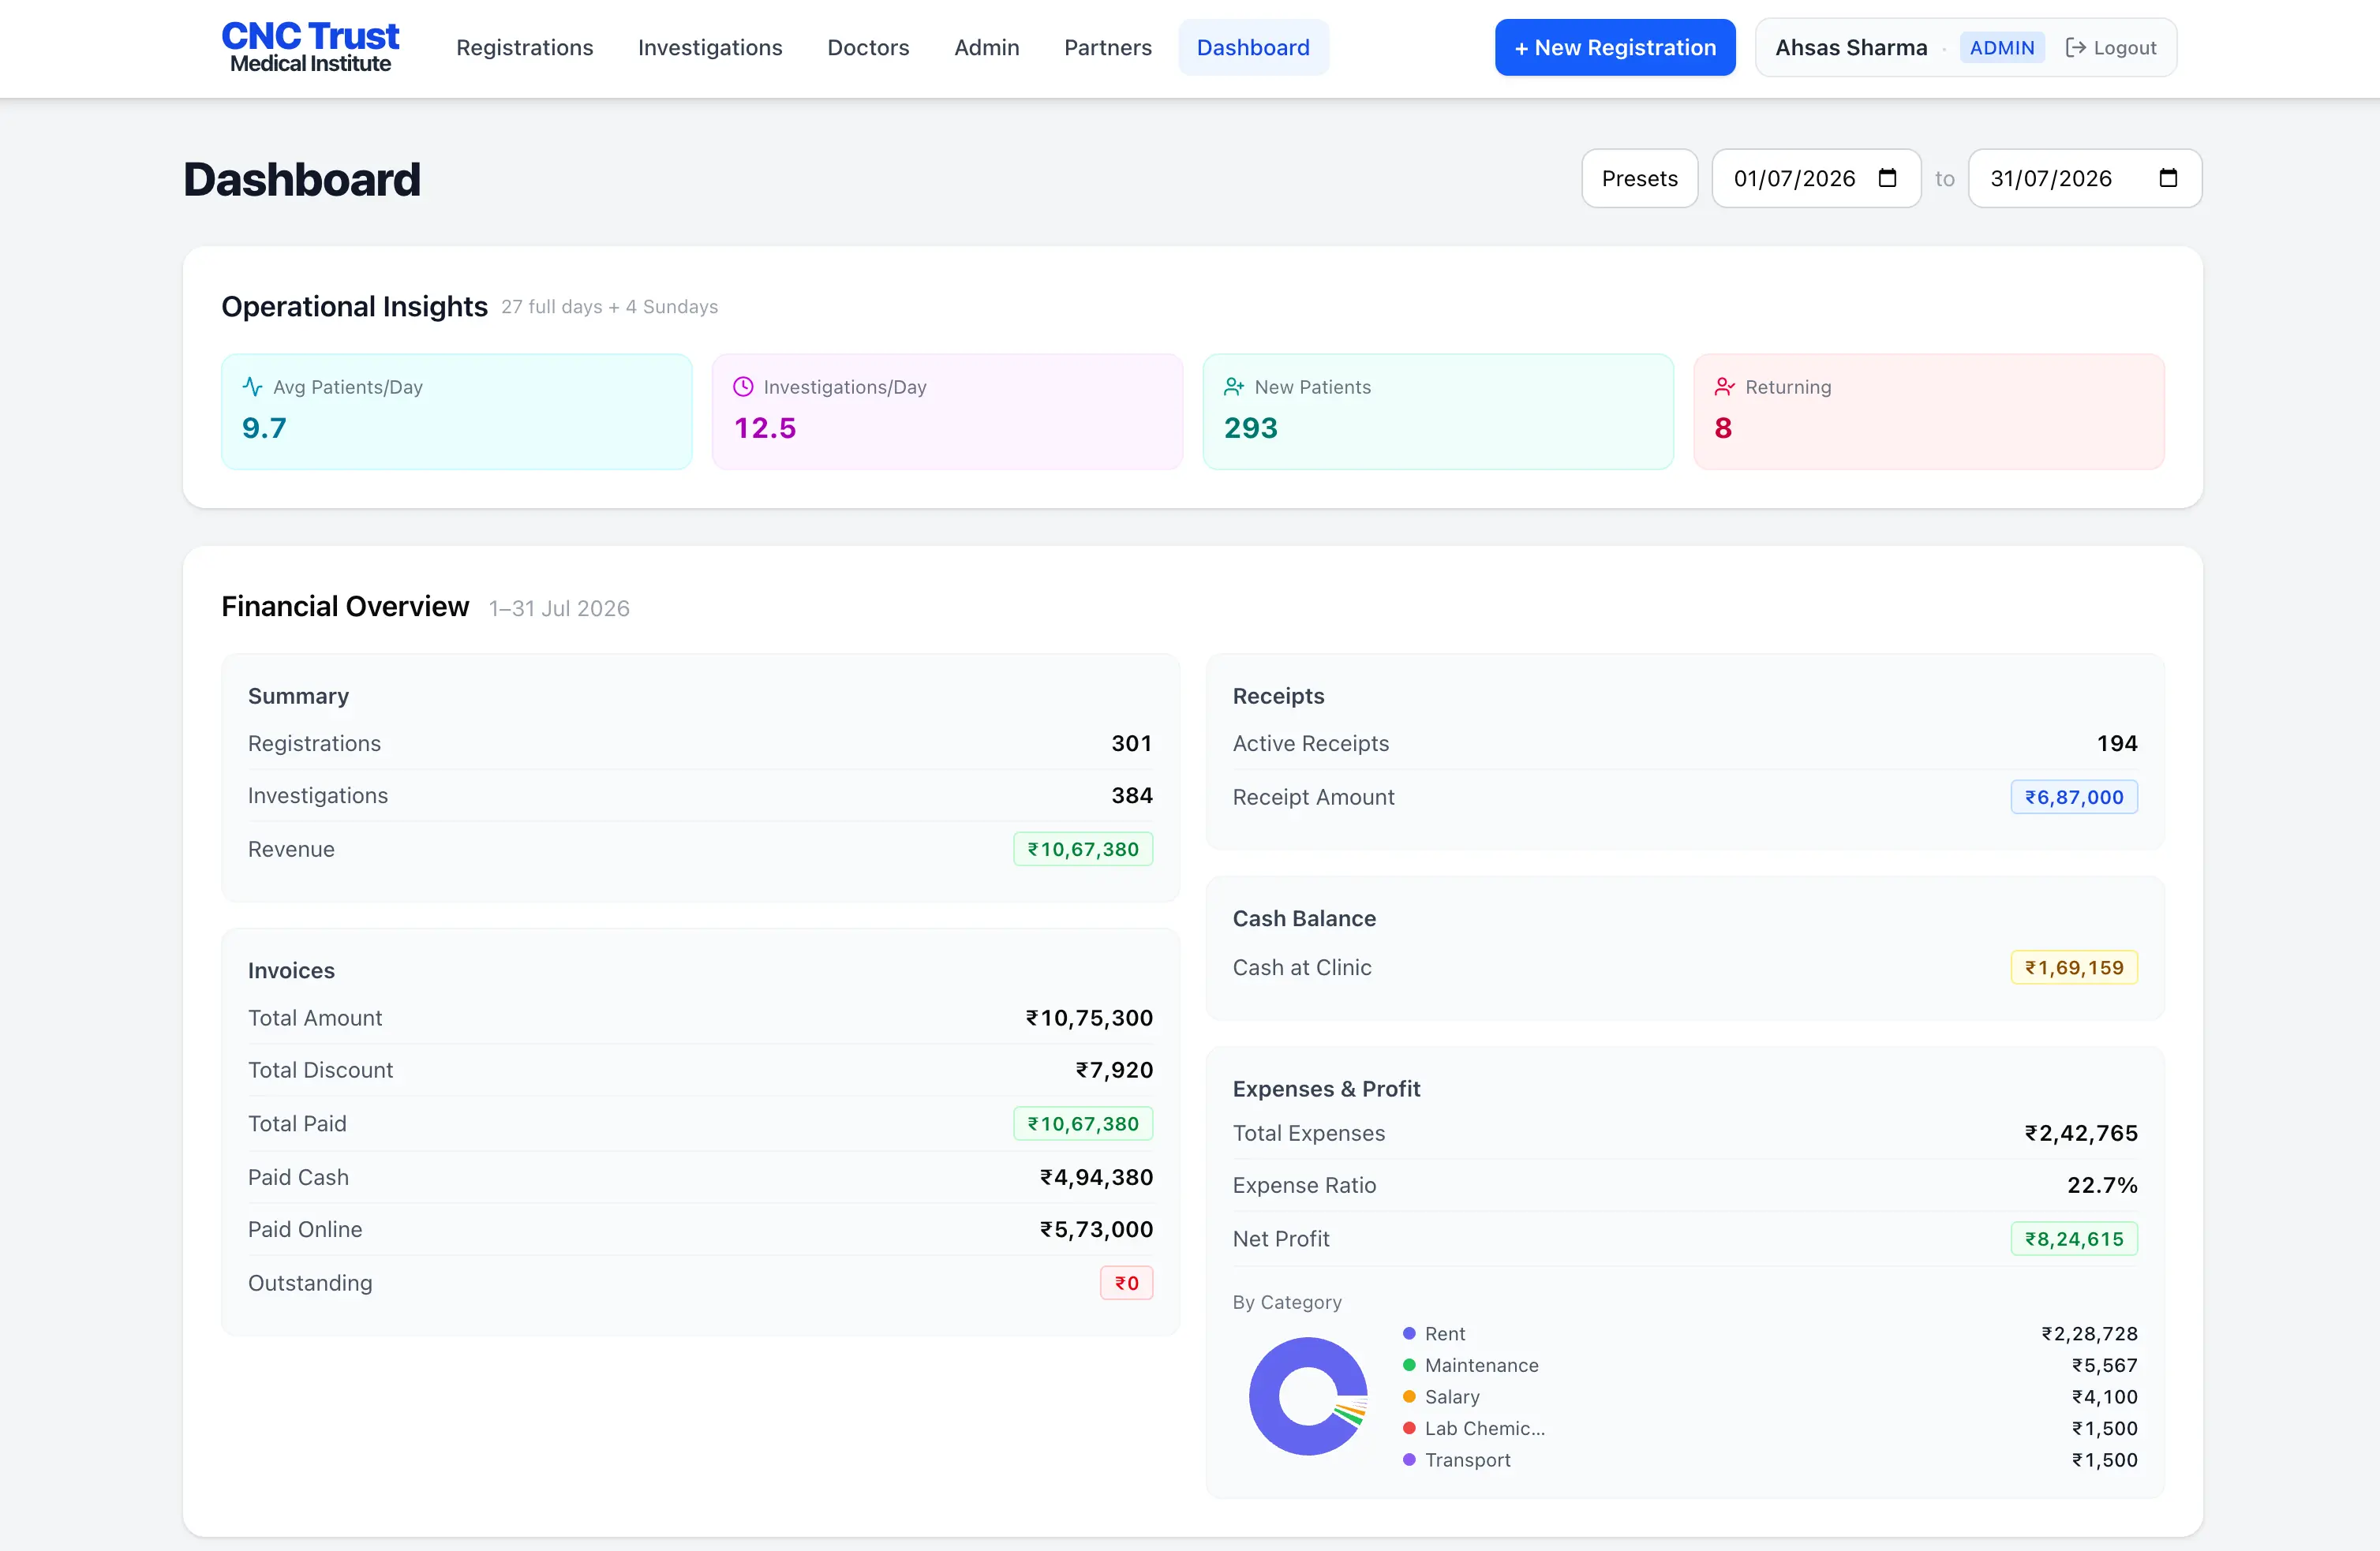
Task: Open the Admin nav item
Action: pyautogui.click(x=986, y=47)
